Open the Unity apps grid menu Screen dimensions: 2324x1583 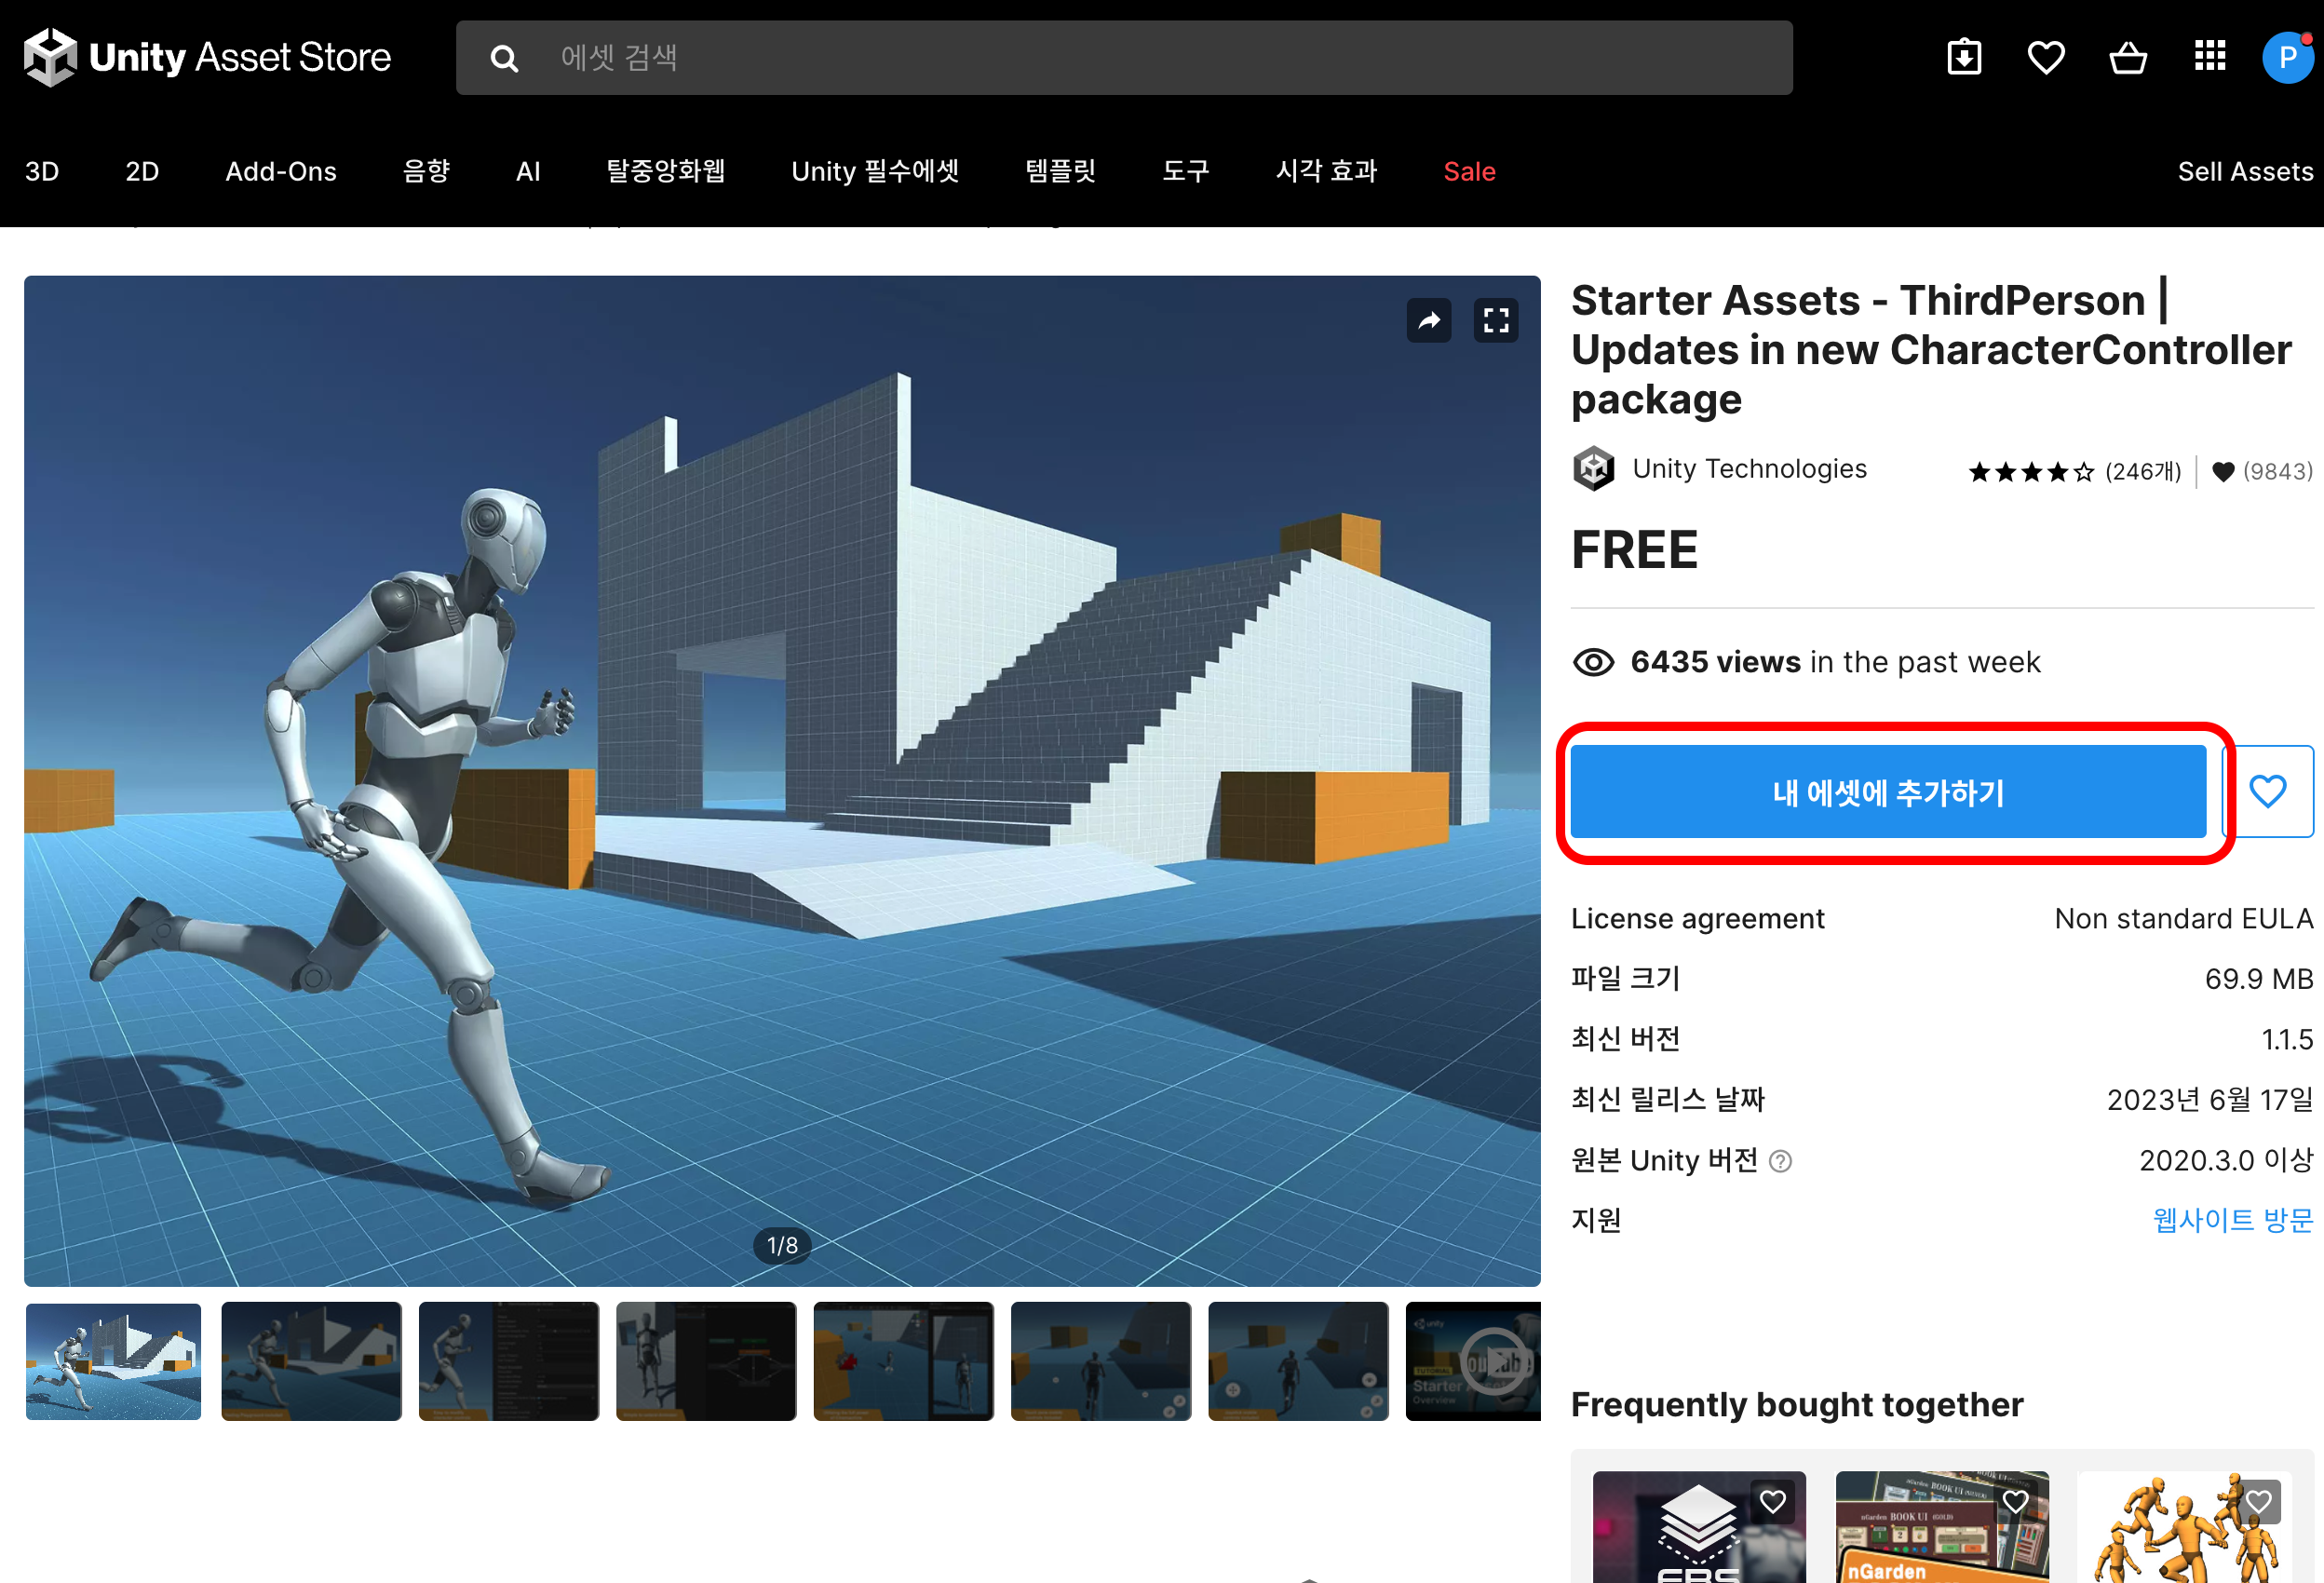pyautogui.click(x=2210, y=56)
